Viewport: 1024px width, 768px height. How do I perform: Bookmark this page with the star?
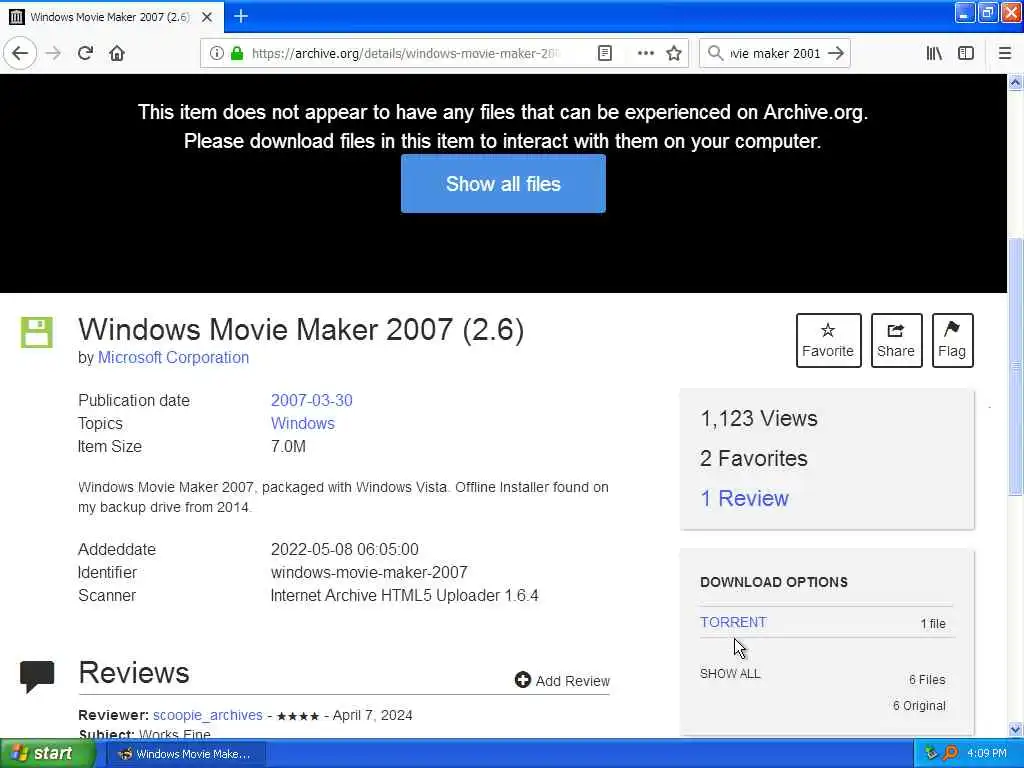[x=674, y=54]
